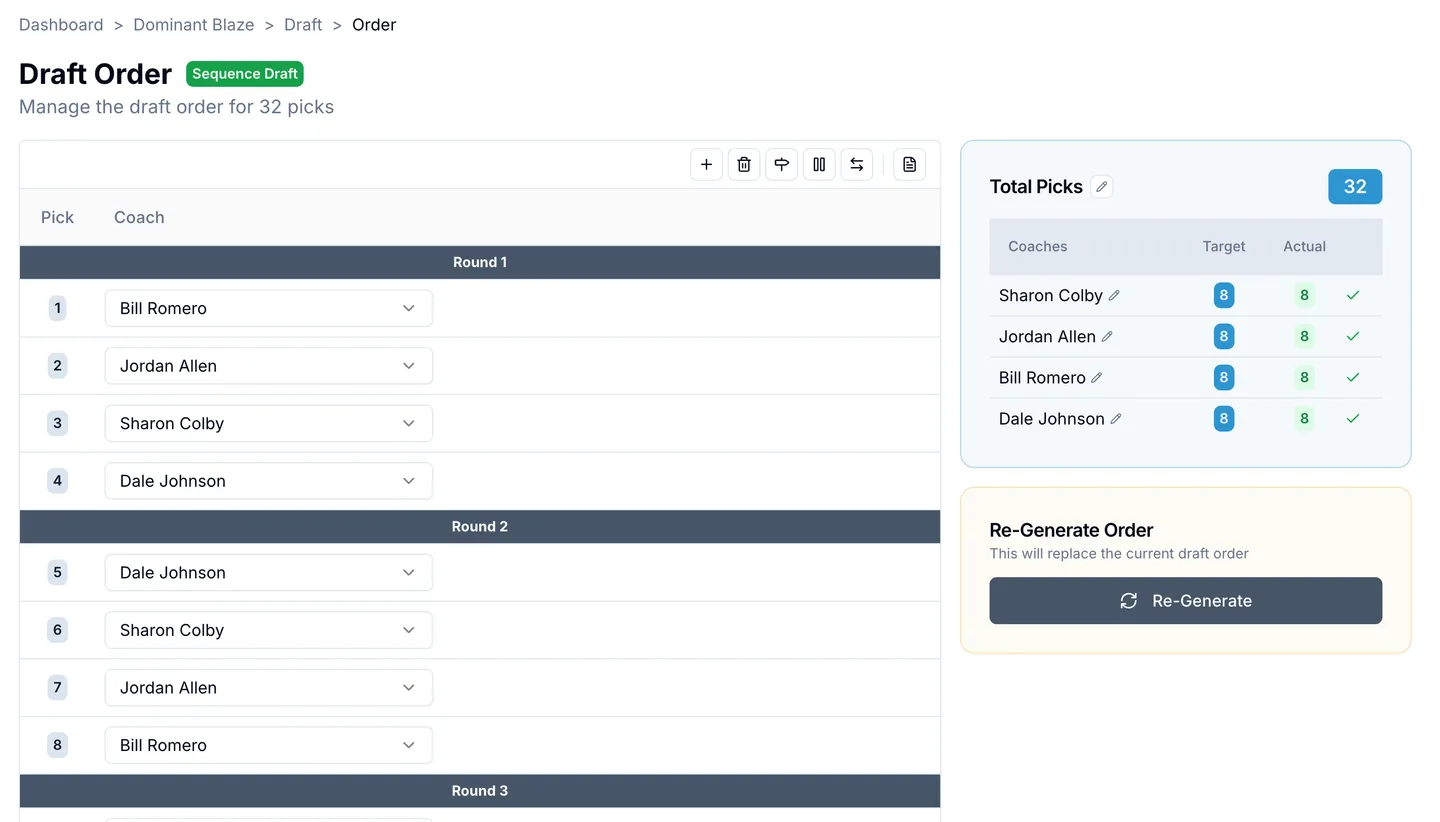Click the pick number 5 badge
The height and width of the screenshot is (822, 1440).
pyautogui.click(x=57, y=572)
